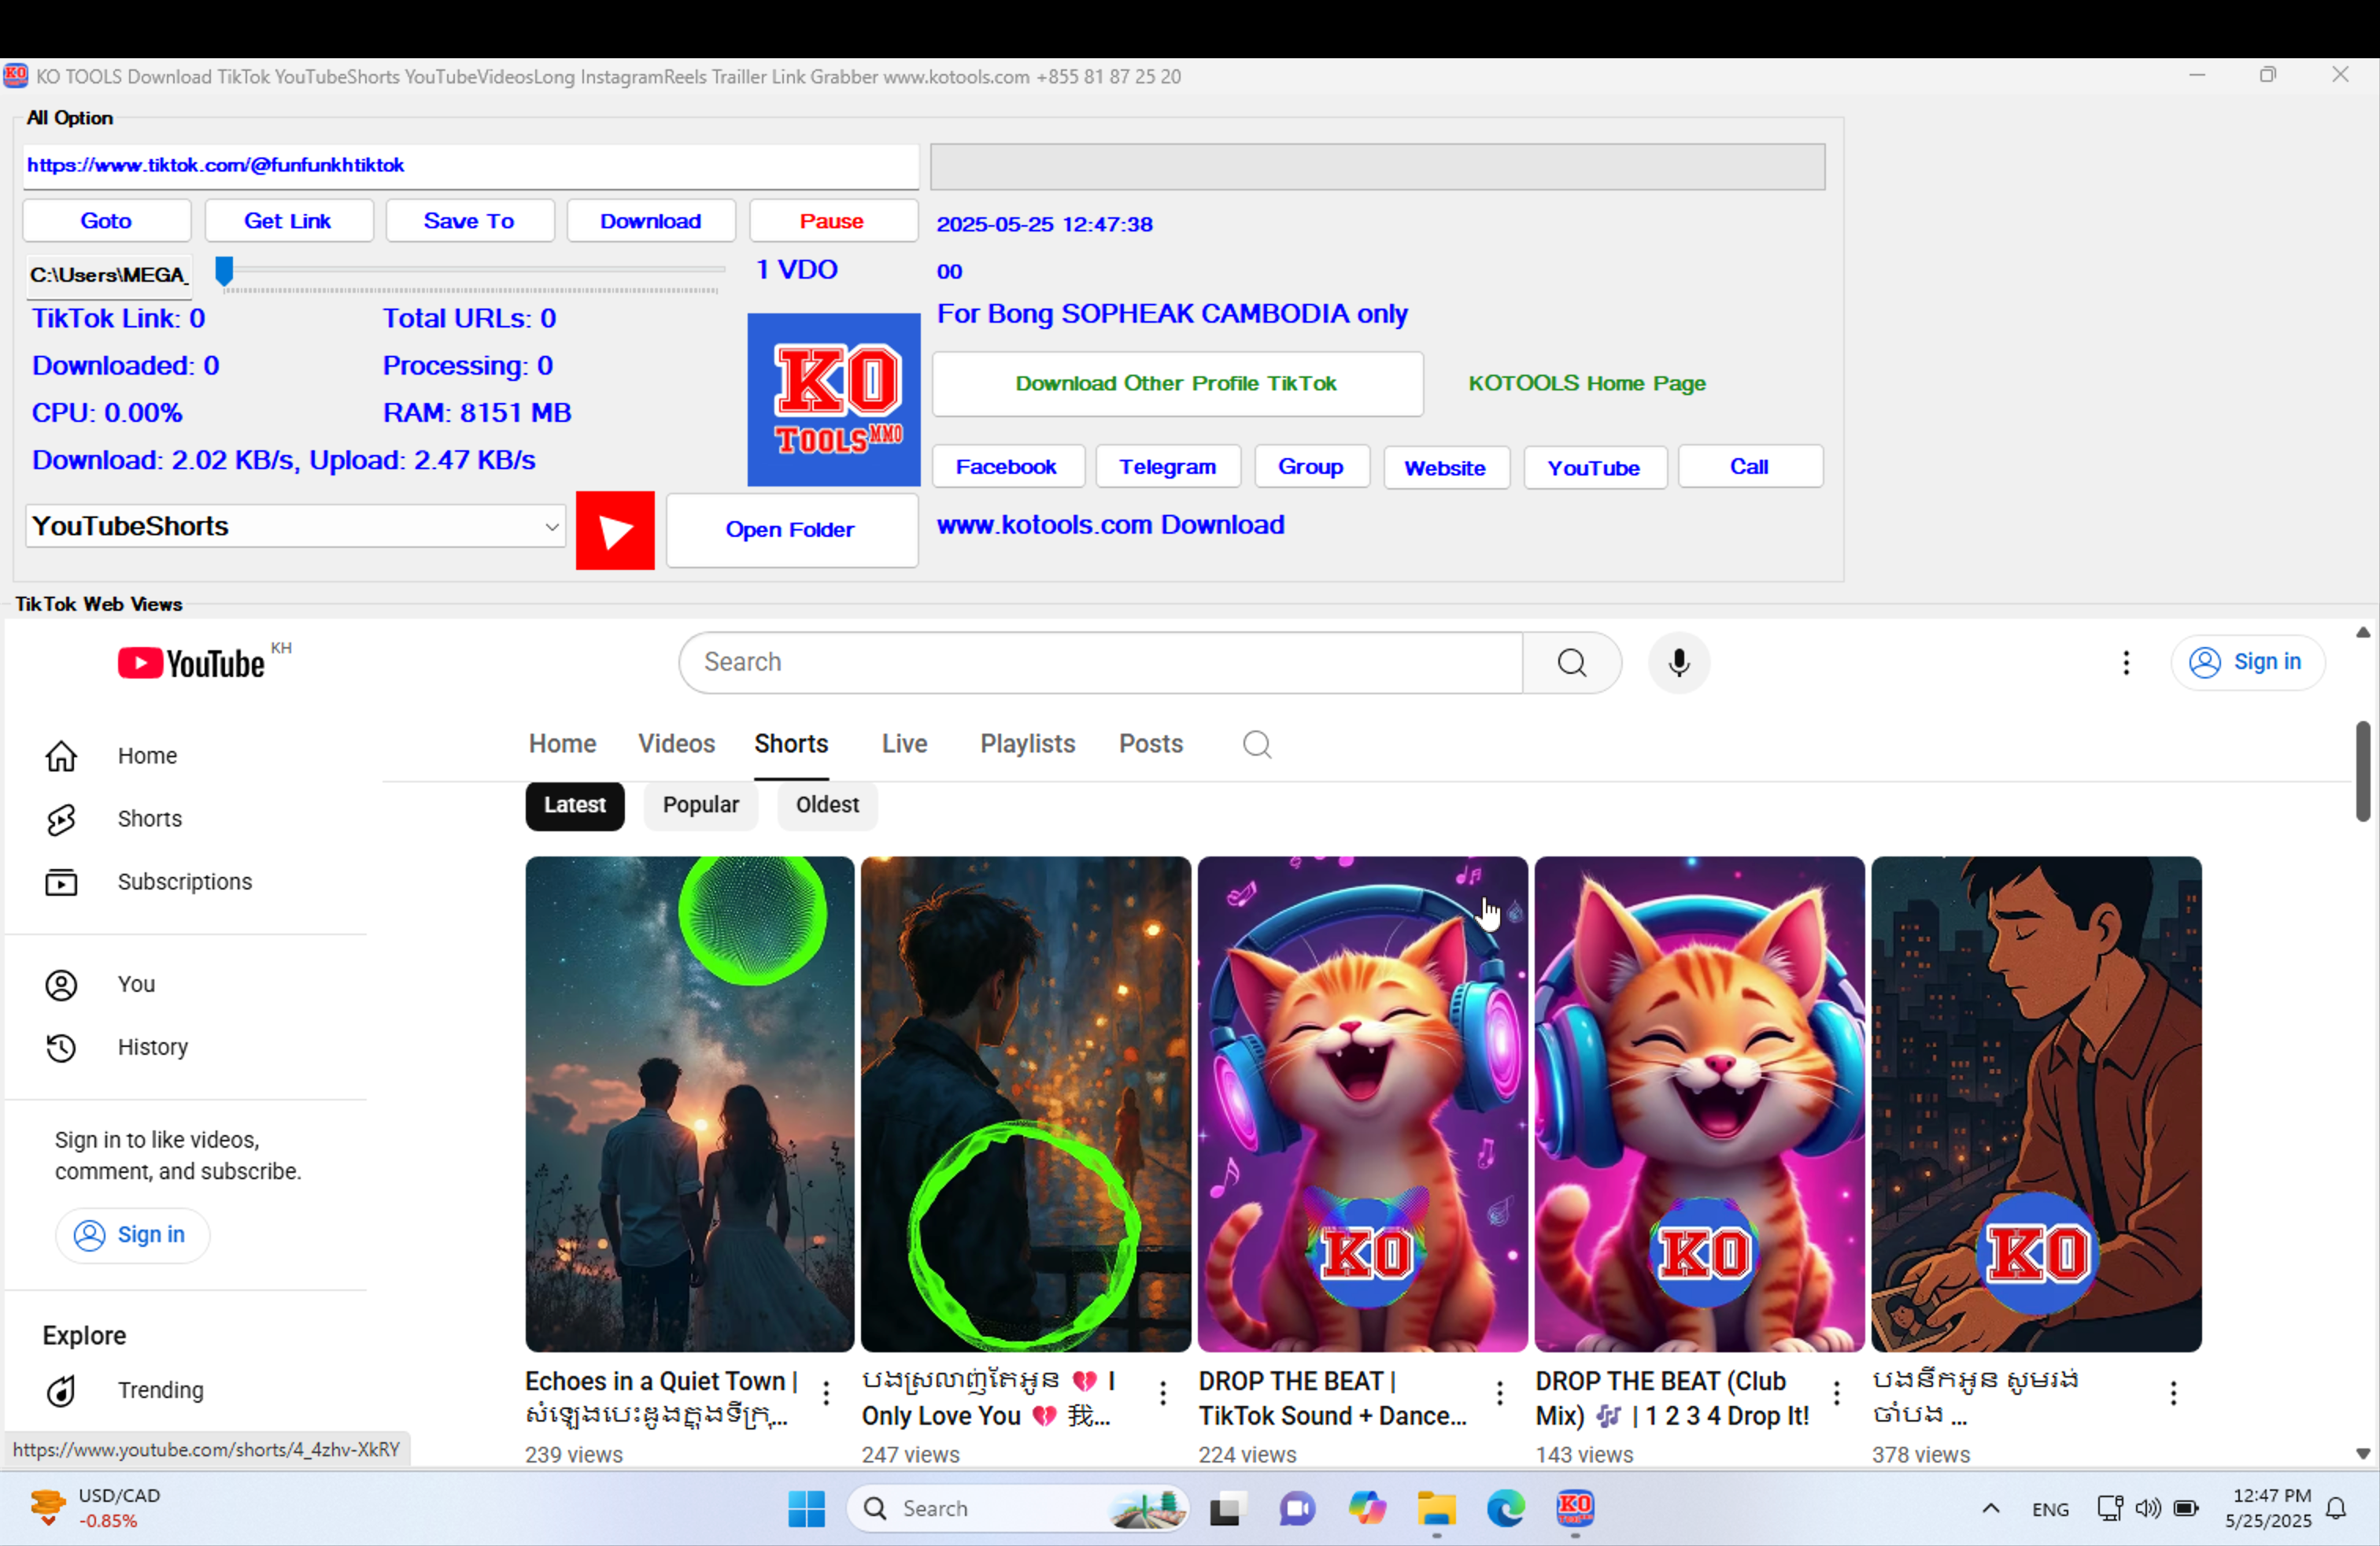Viewport: 2380px width, 1546px height.
Task: Click the C:\Users\MEGA_ save path field
Action: pyautogui.click(x=108, y=276)
